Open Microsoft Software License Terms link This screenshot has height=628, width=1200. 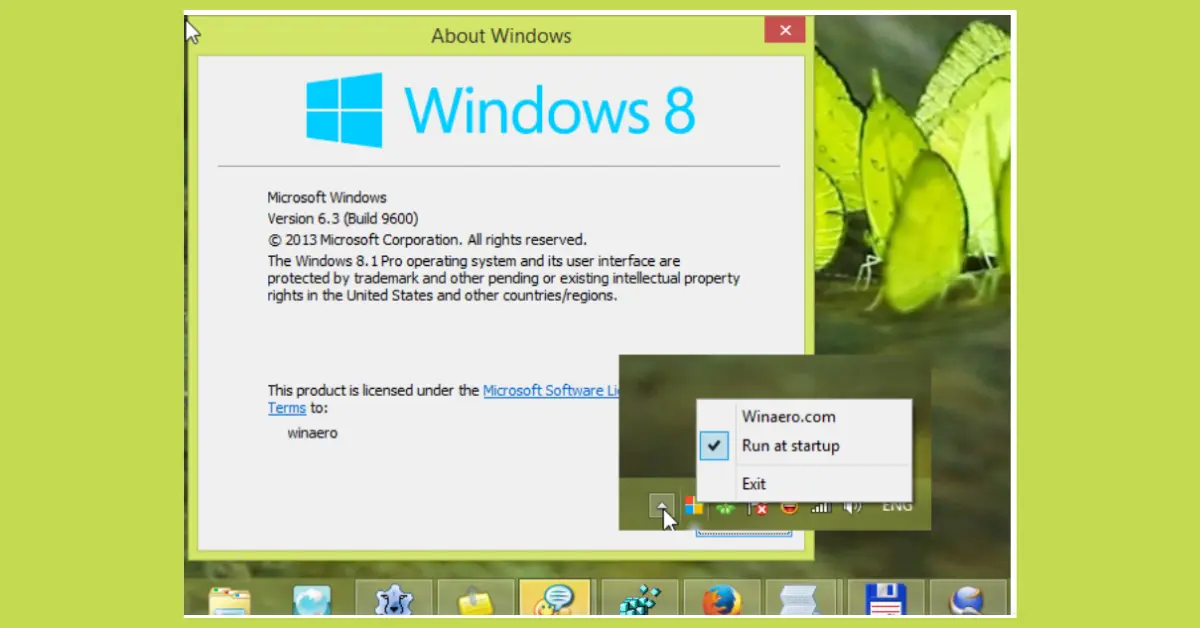click(x=551, y=391)
